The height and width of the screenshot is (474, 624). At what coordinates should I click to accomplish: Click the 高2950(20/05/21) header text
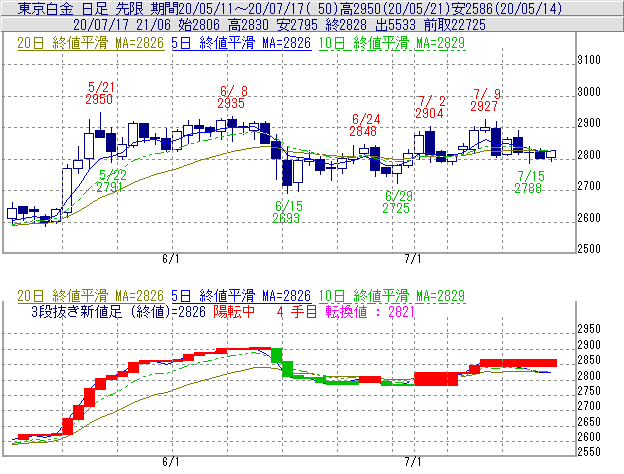click(394, 8)
